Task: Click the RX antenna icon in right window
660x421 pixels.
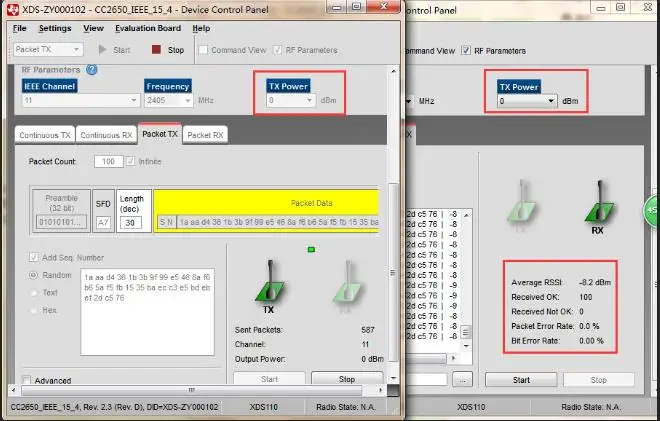Action: (599, 203)
